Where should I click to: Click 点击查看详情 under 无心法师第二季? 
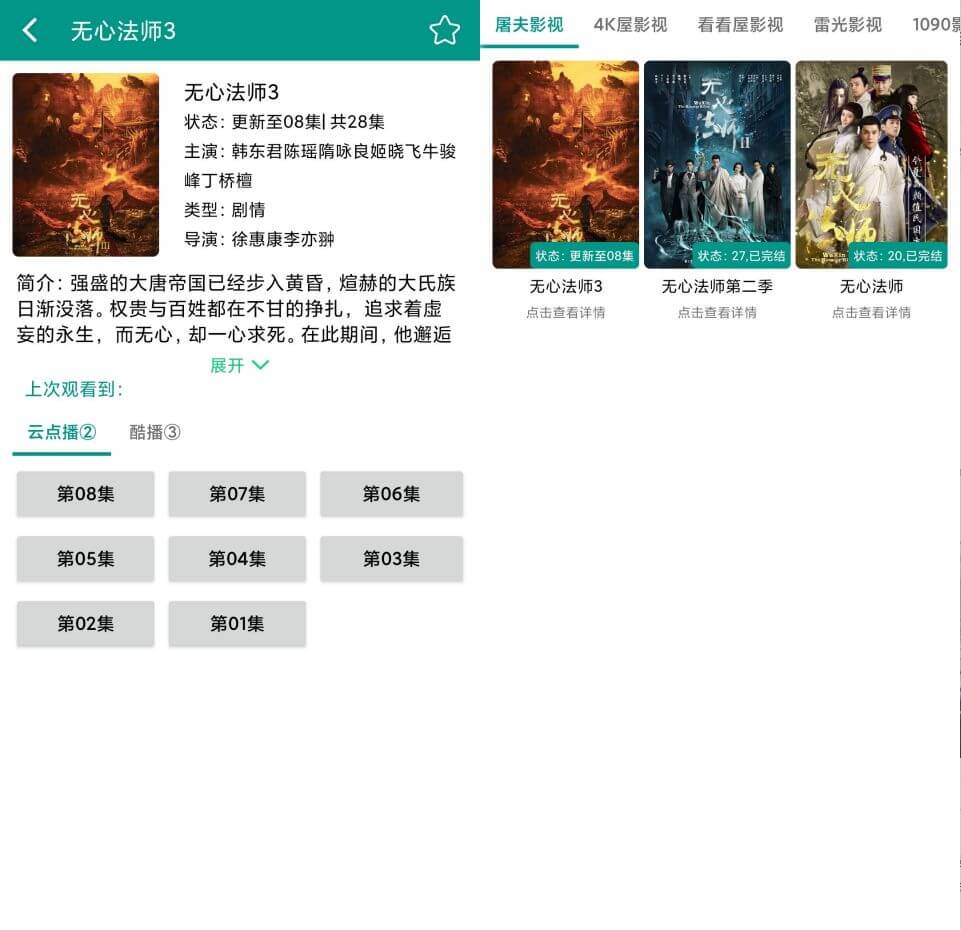[717, 313]
